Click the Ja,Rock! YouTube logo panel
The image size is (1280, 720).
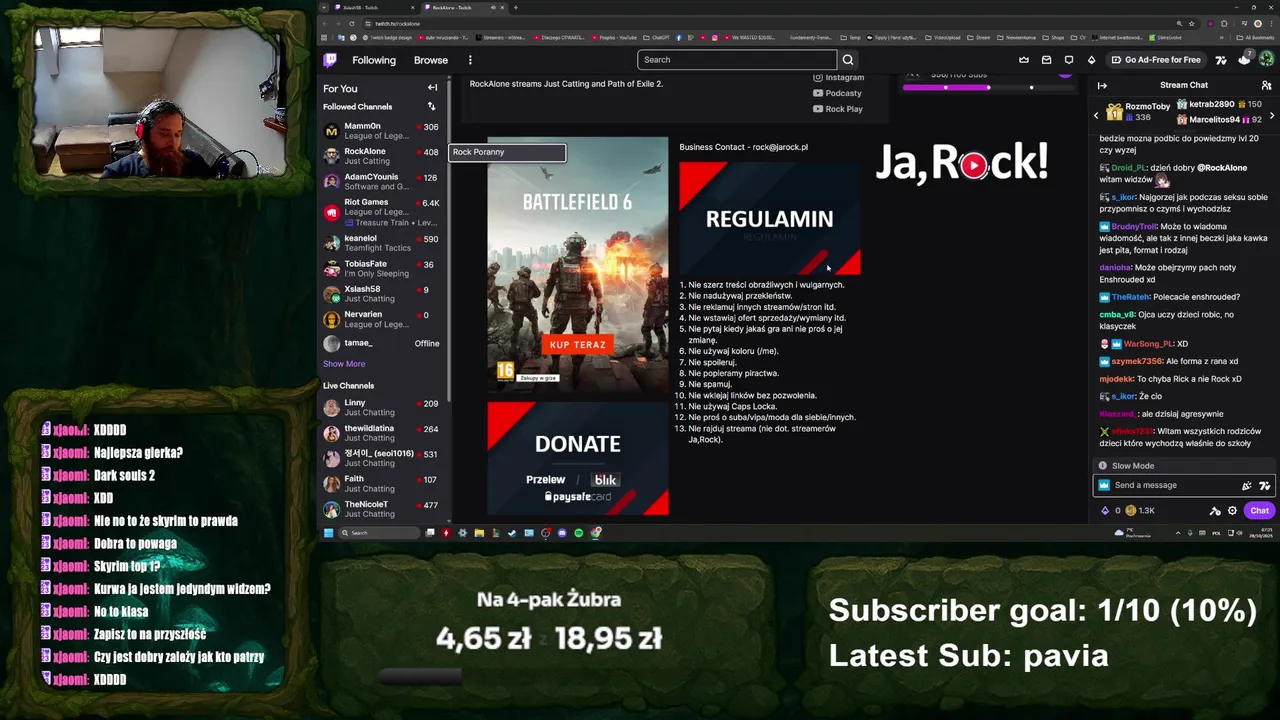click(x=962, y=164)
